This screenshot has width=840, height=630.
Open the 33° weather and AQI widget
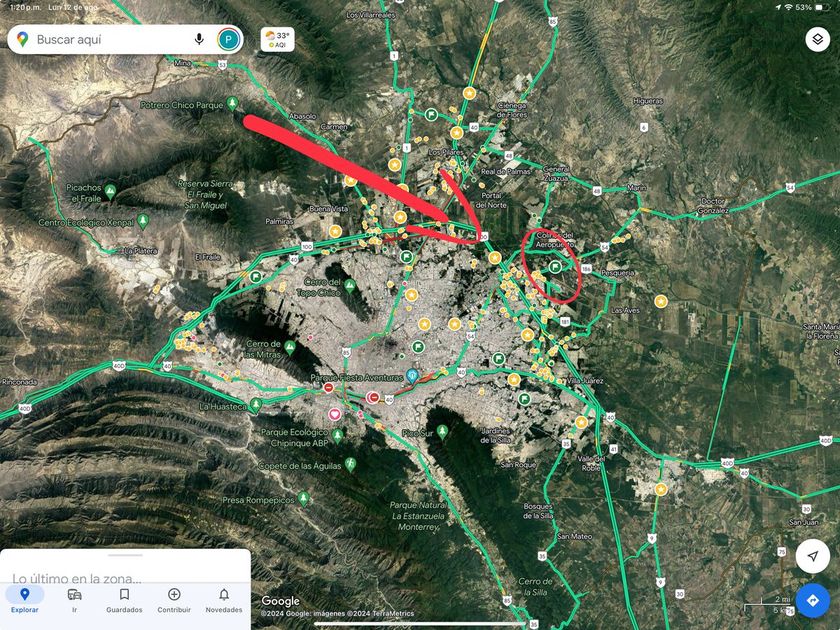(278, 40)
